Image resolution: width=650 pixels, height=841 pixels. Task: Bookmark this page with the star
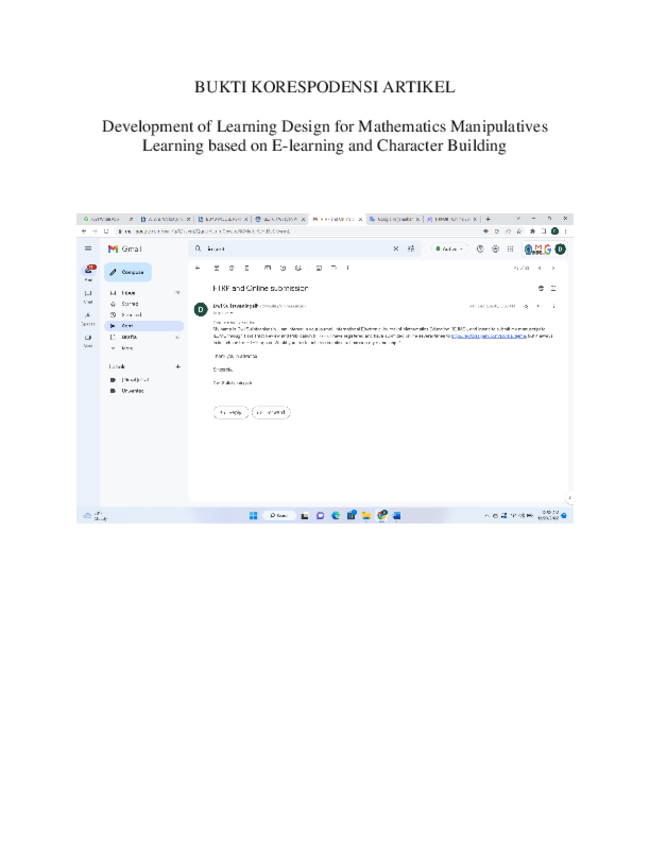[520, 232]
